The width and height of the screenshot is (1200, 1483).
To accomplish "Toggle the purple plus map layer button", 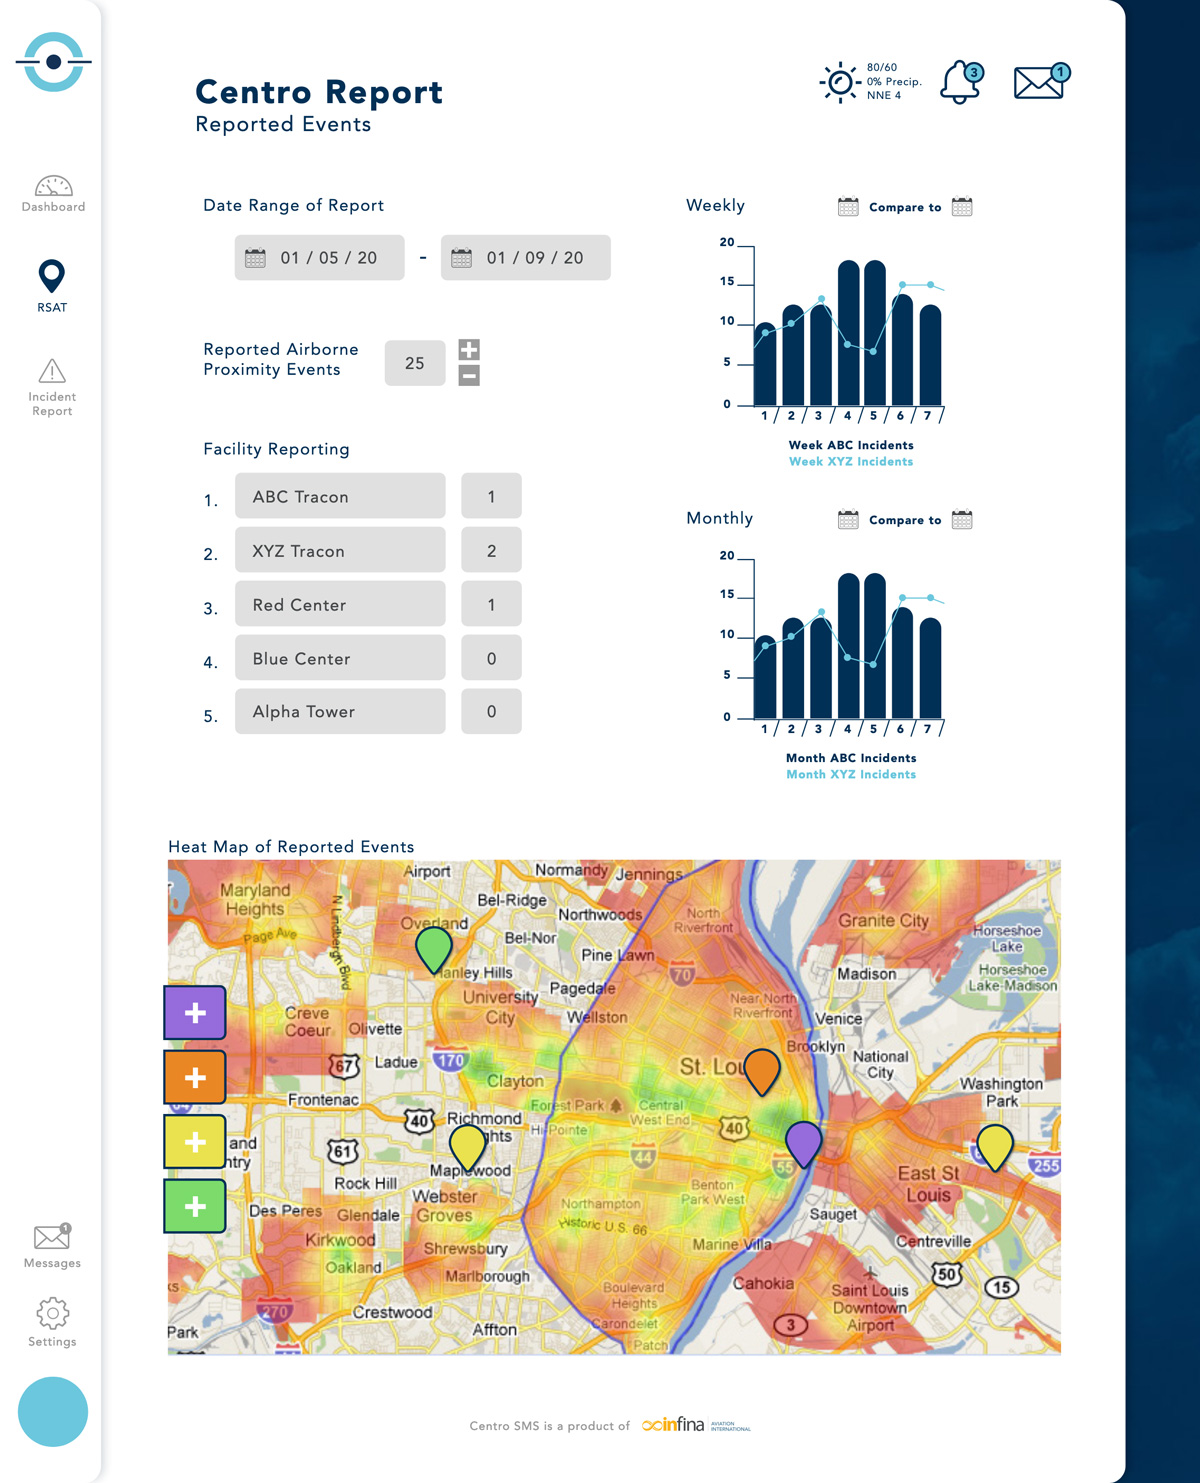I will tap(195, 1013).
